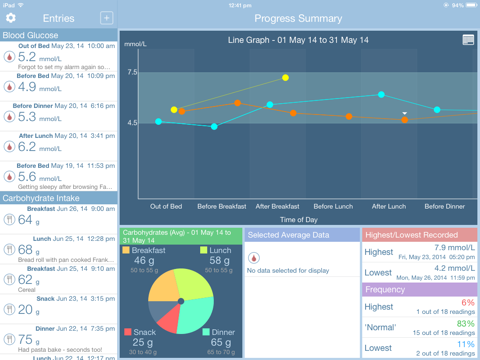This screenshot has height=360, width=480.
Task: Tap the yellow Breakfast legend swatch
Action: 126,250
